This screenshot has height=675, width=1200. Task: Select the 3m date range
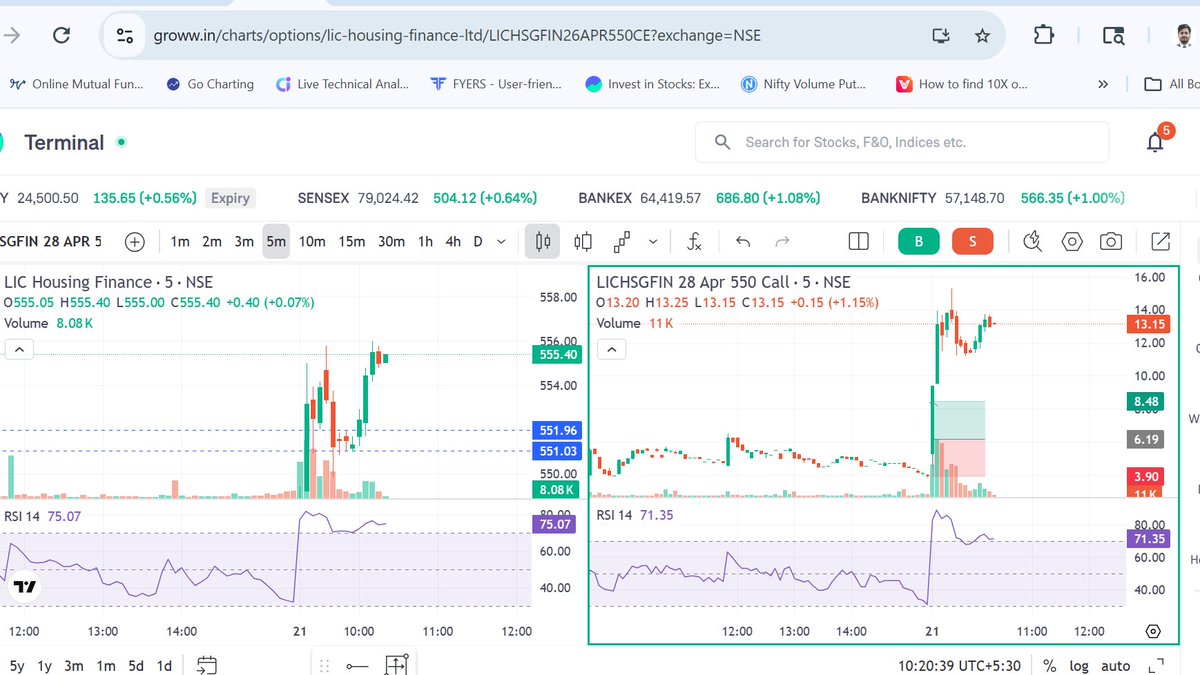(73, 666)
